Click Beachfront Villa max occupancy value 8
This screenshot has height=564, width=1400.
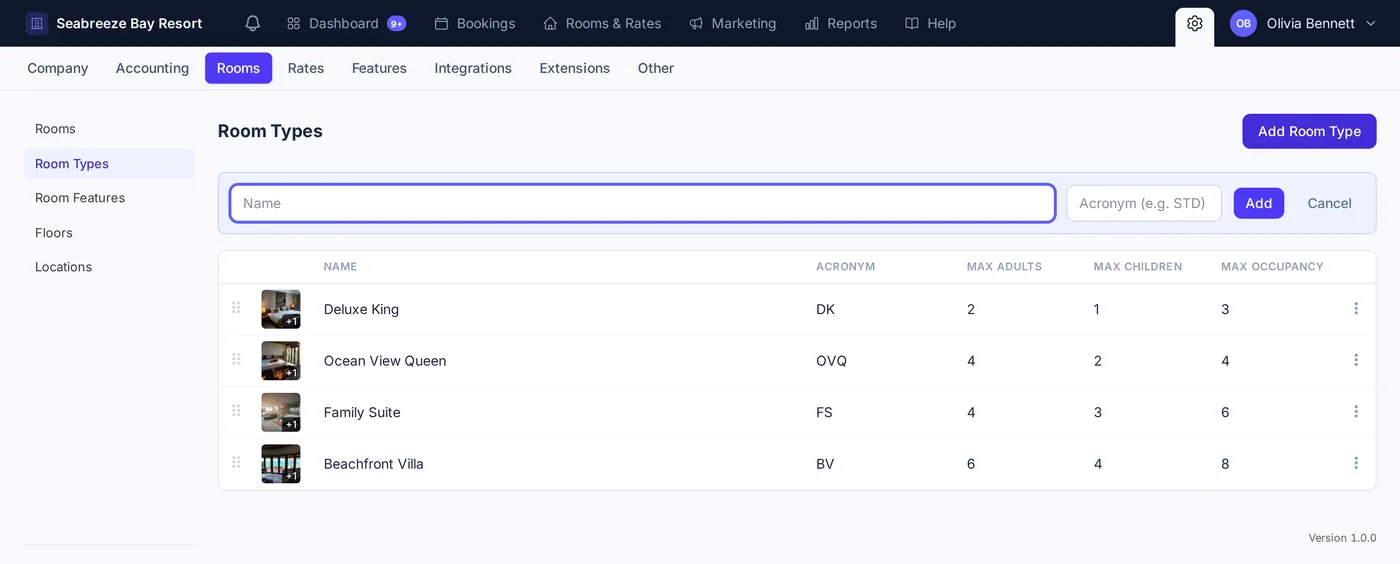click(1225, 464)
